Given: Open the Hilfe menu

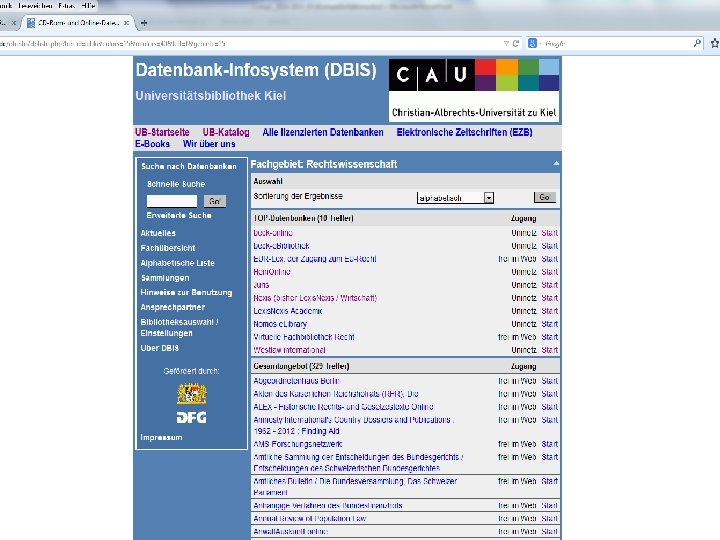Looking at the screenshot, I should (88, 6).
